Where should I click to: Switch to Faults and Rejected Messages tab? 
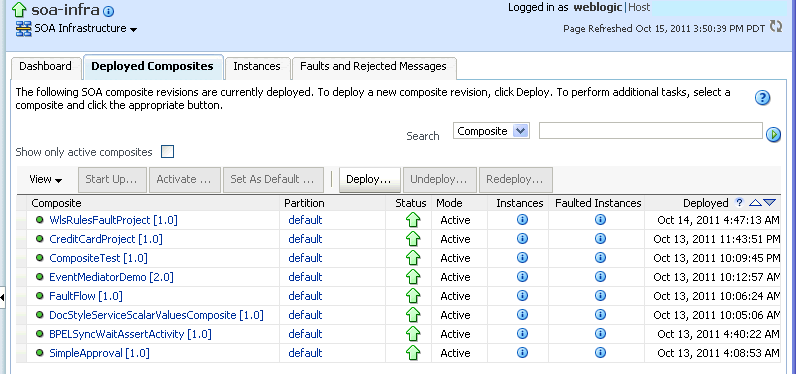[x=374, y=66]
